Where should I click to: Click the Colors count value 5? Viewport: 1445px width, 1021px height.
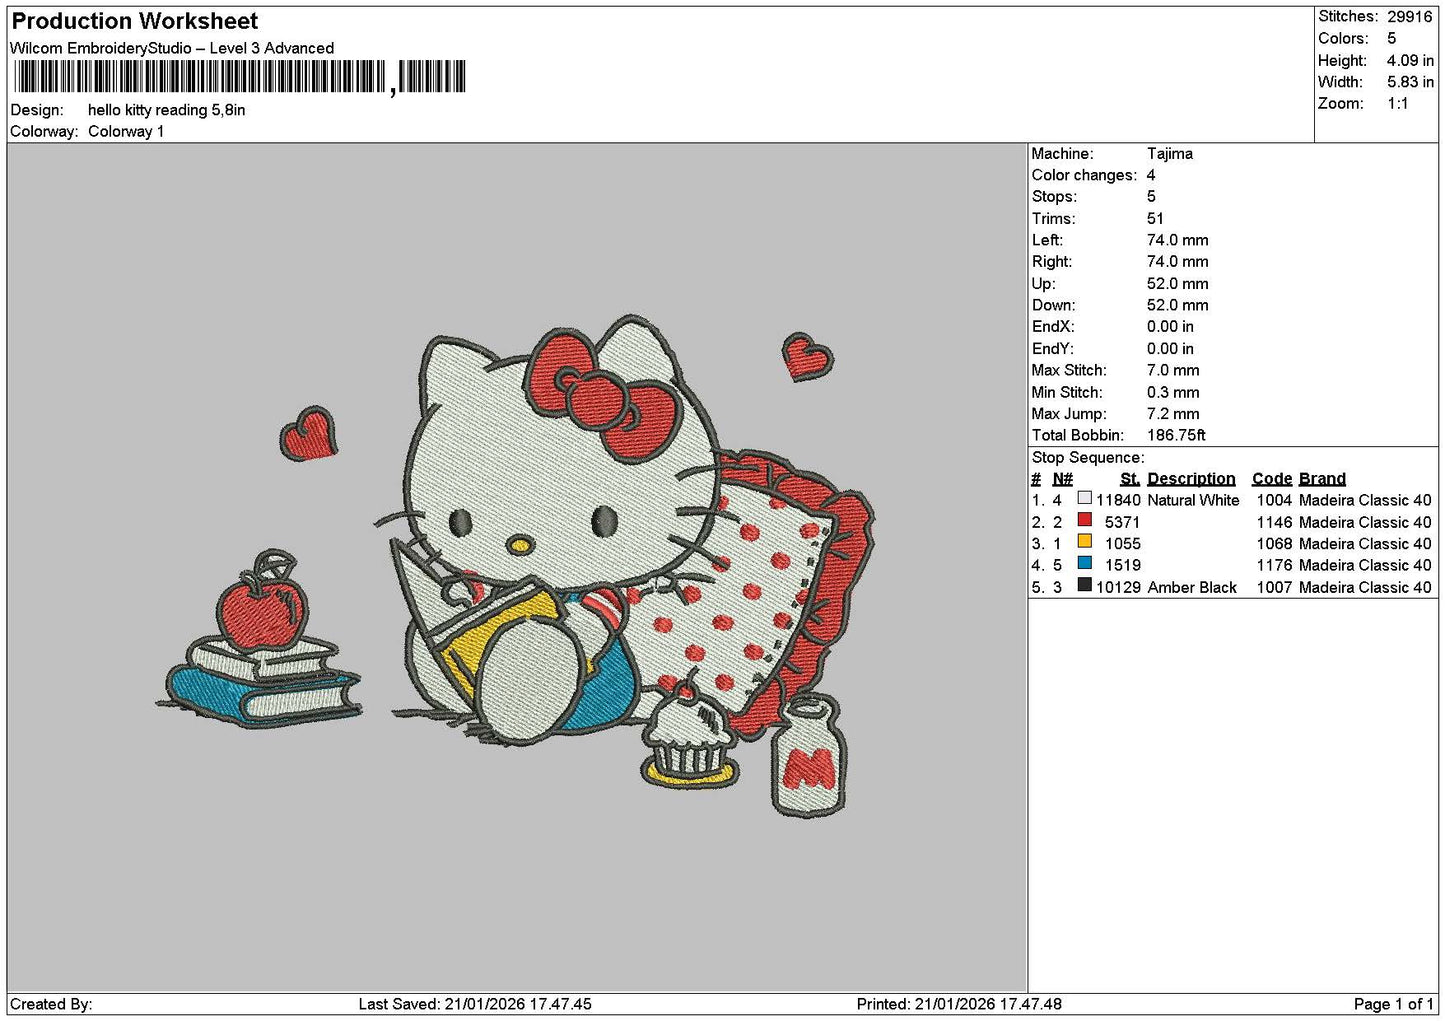tap(1391, 38)
